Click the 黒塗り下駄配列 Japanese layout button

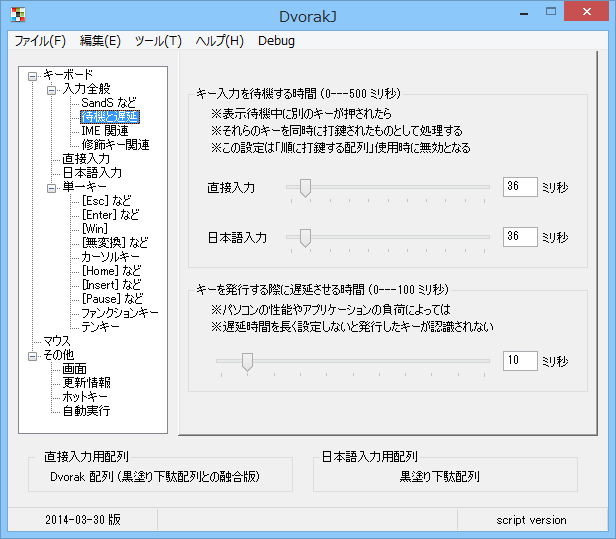point(440,477)
